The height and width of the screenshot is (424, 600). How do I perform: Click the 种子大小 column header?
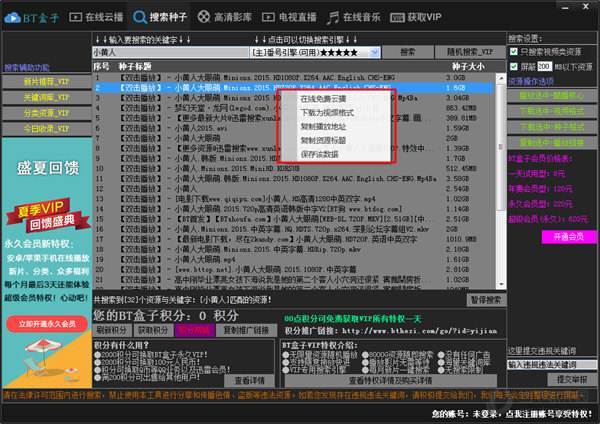pyautogui.click(x=468, y=67)
